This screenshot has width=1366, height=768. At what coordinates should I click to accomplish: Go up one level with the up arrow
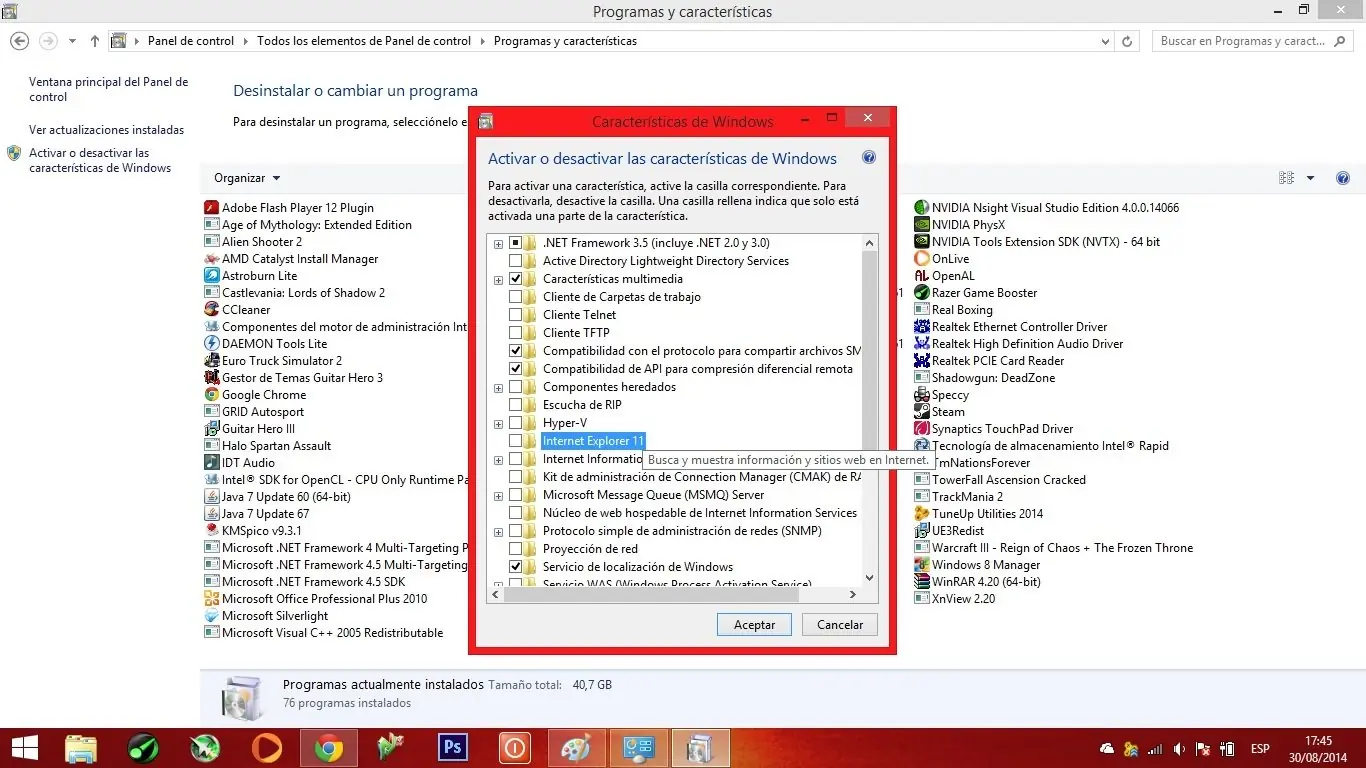(95, 41)
